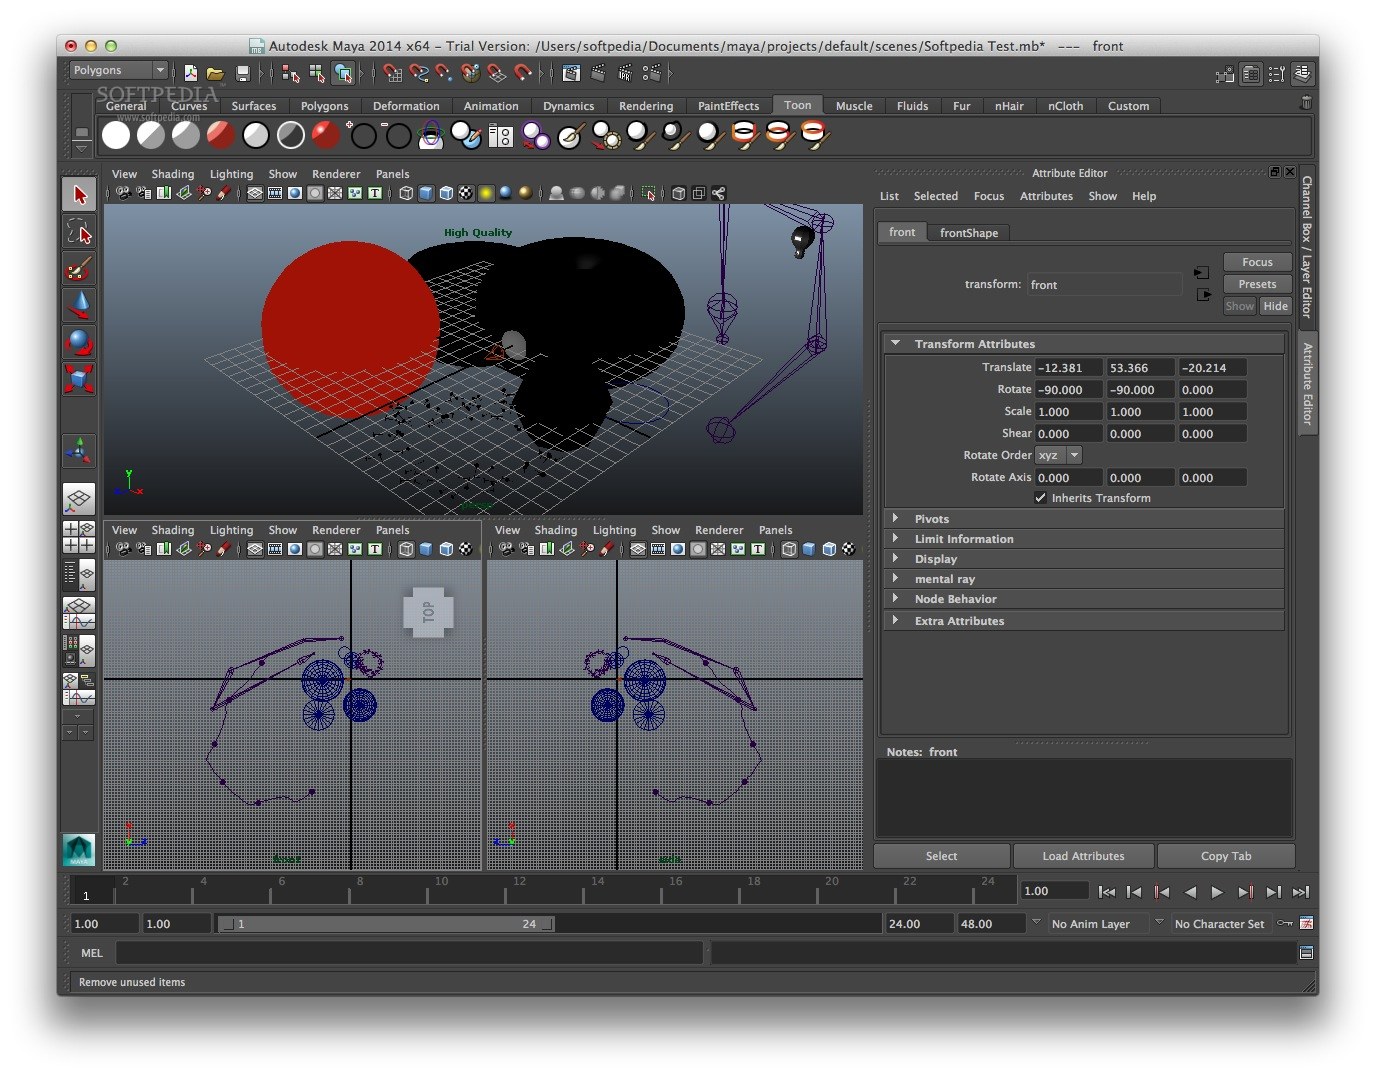Expand the mental ray section
This screenshot has height=1075, width=1376.
pyautogui.click(x=895, y=578)
